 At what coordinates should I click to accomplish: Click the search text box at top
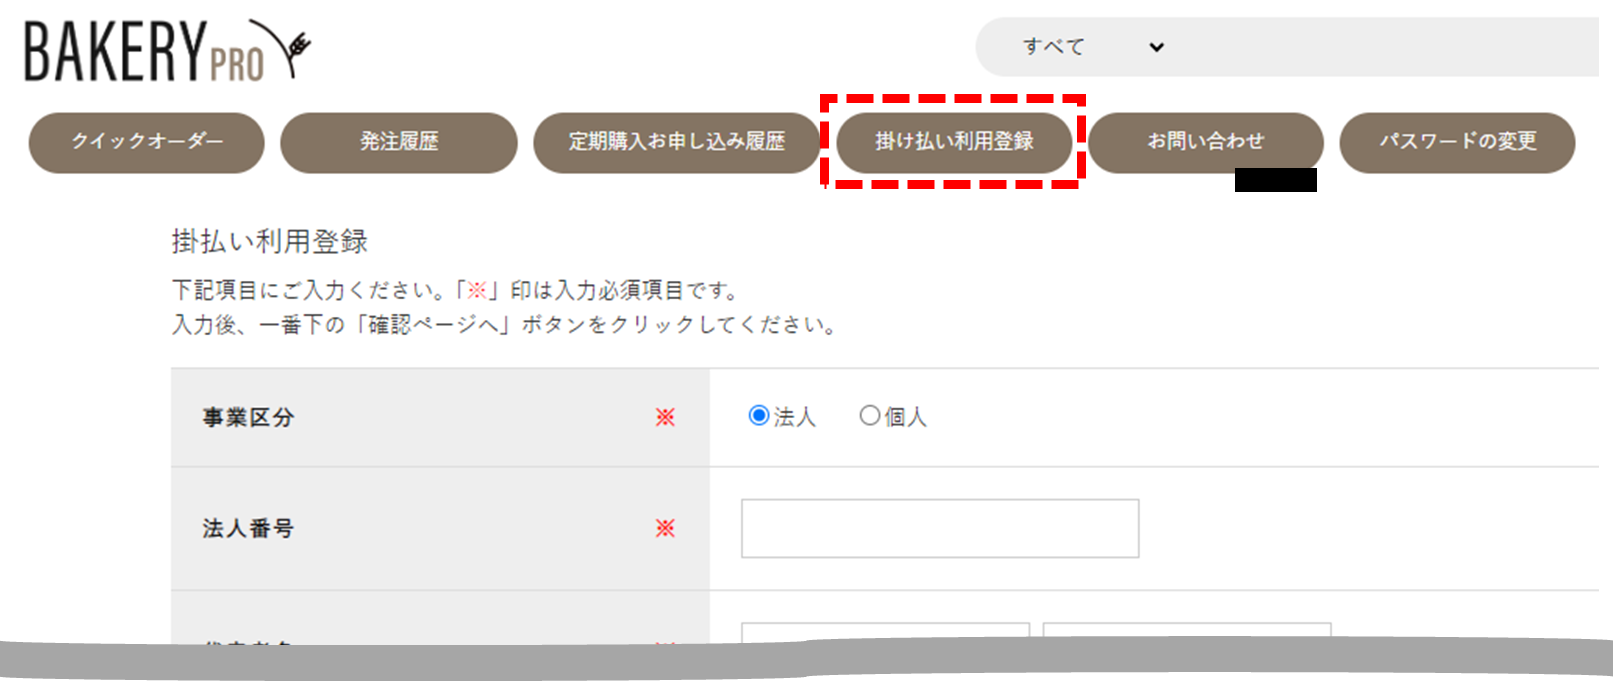[1390, 47]
